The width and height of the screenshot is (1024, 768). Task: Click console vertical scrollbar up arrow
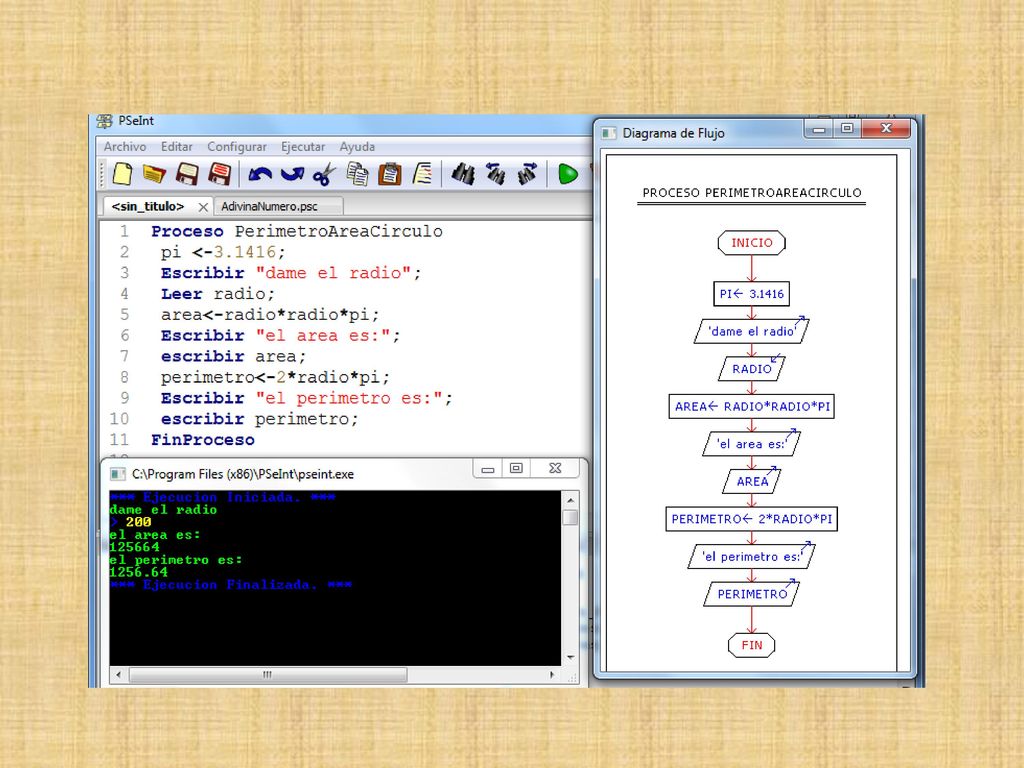click(x=571, y=500)
